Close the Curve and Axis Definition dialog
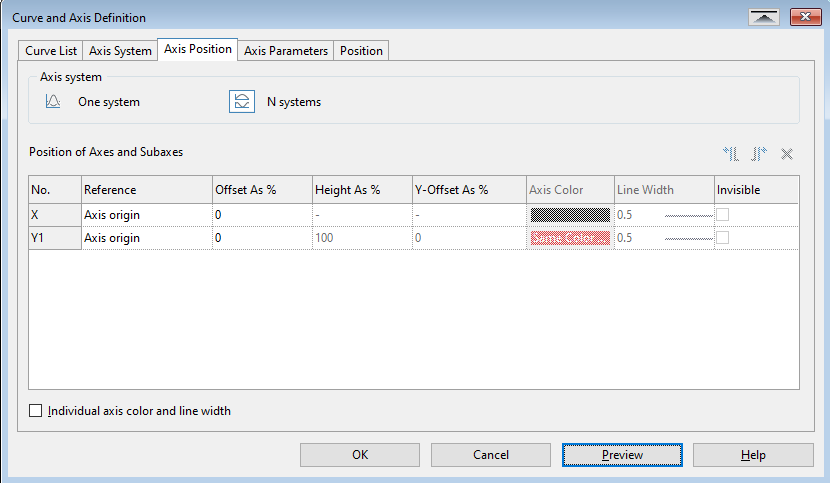The image size is (830, 483). (803, 17)
